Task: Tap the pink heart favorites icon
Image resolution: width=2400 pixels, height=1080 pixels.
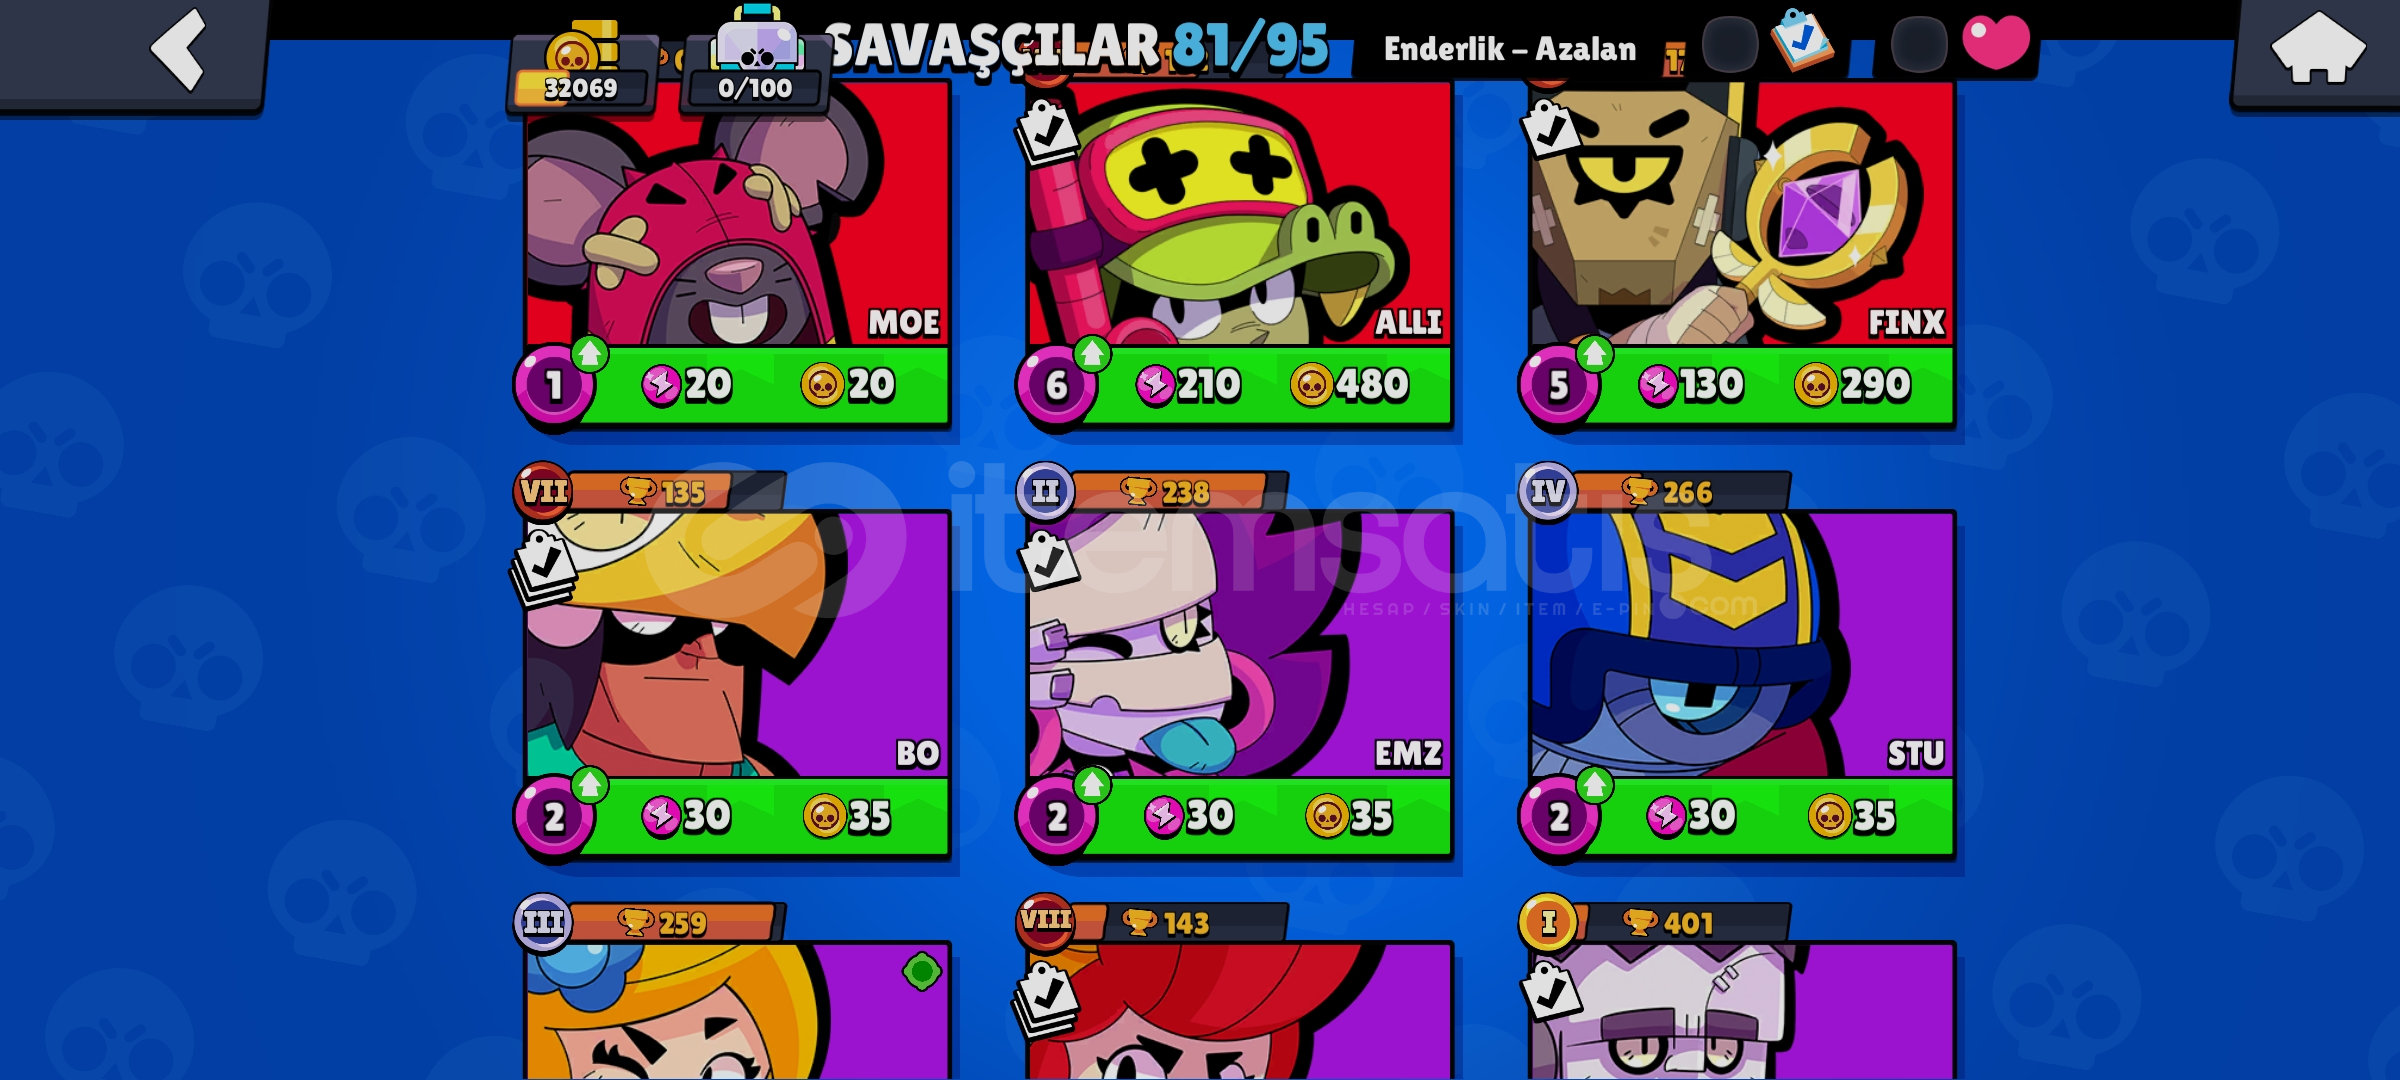Action: (x=1996, y=42)
